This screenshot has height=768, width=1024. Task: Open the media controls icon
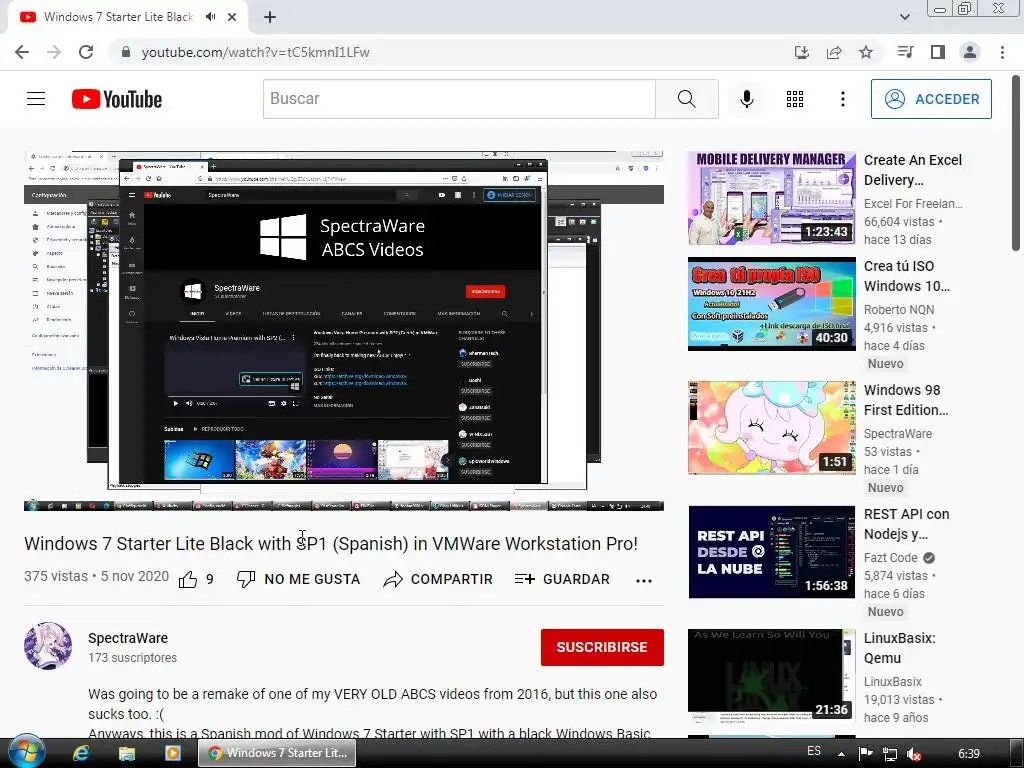[905, 52]
